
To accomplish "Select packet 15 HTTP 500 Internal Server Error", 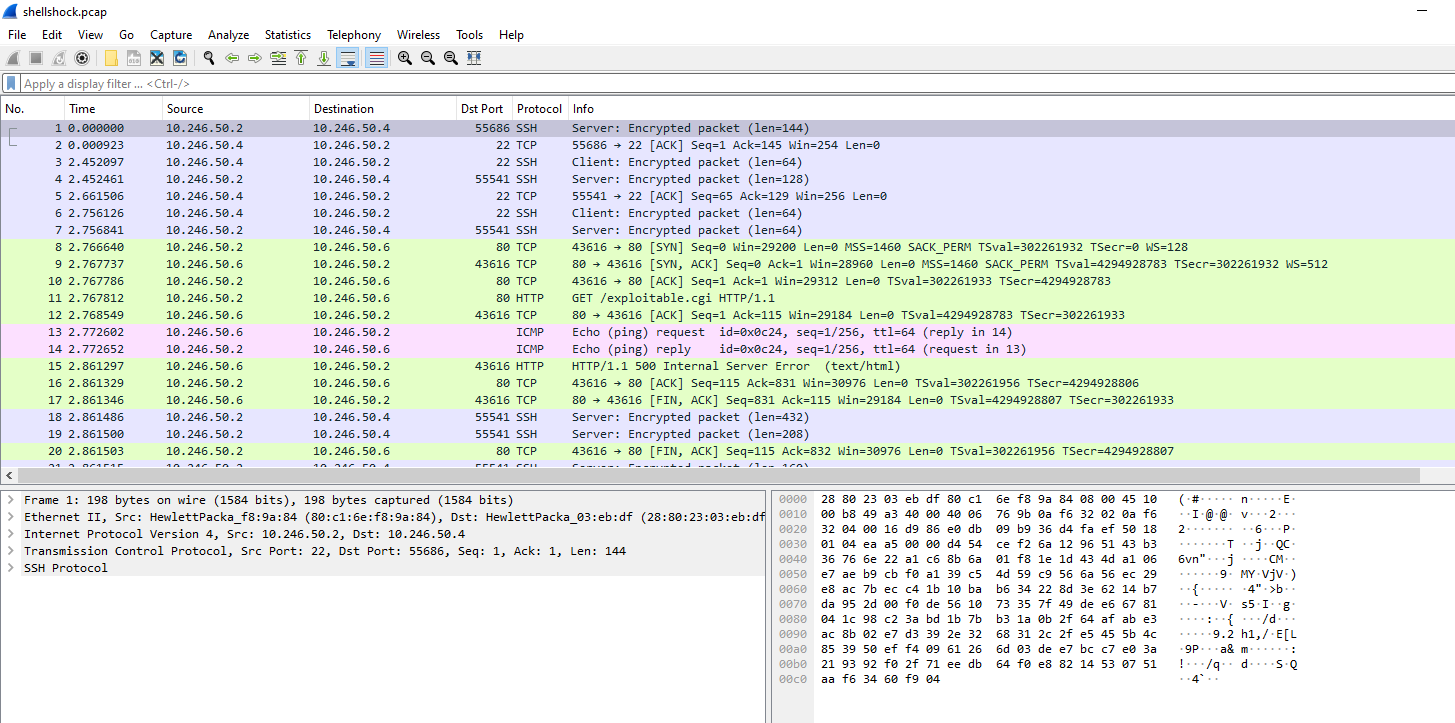I will [x=727, y=366].
